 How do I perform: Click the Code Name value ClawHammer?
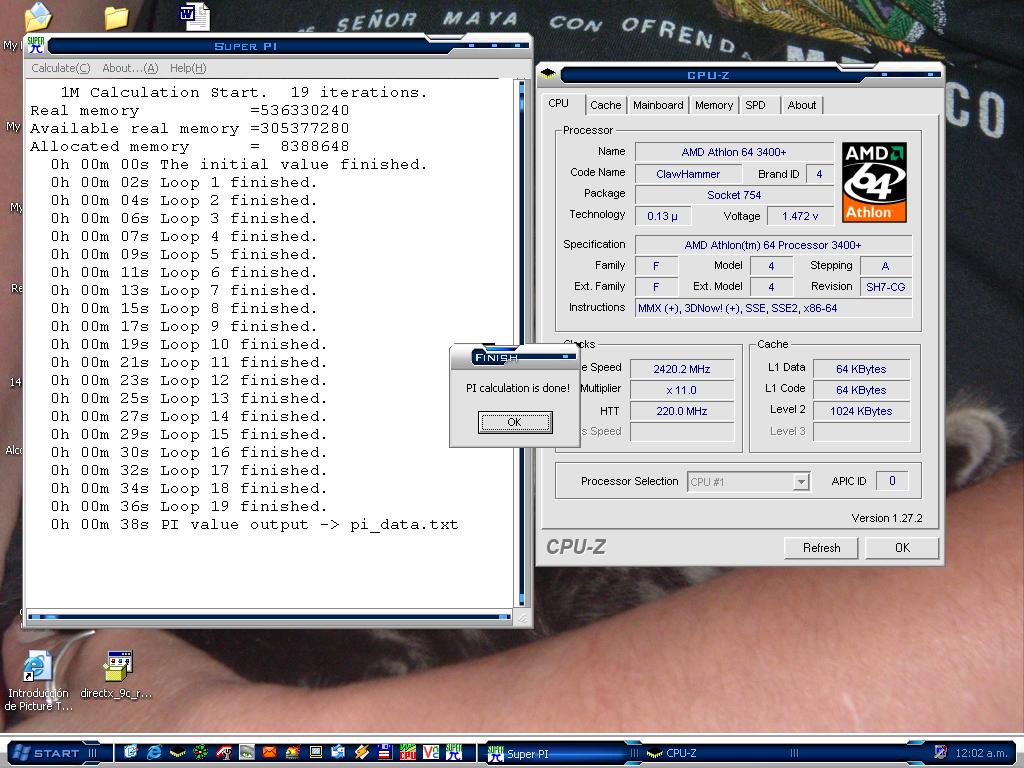click(688, 174)
